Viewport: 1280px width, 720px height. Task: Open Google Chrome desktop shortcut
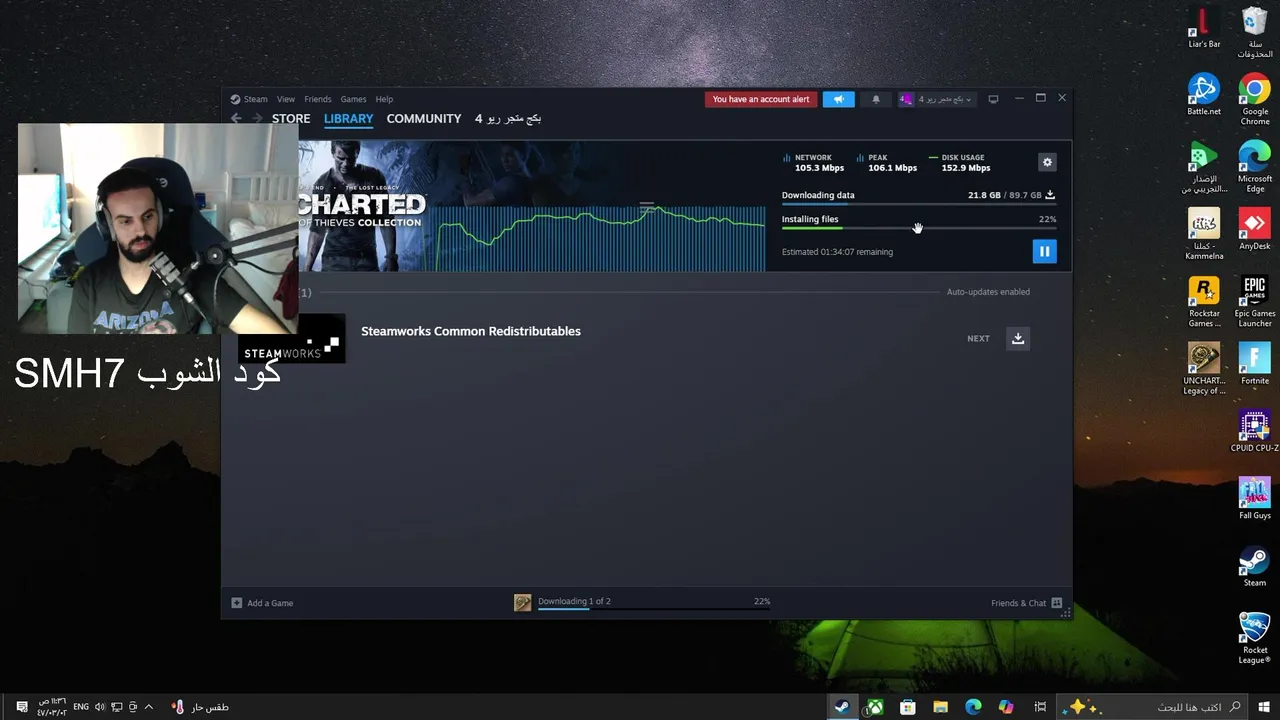click(x=1255, y=99)
